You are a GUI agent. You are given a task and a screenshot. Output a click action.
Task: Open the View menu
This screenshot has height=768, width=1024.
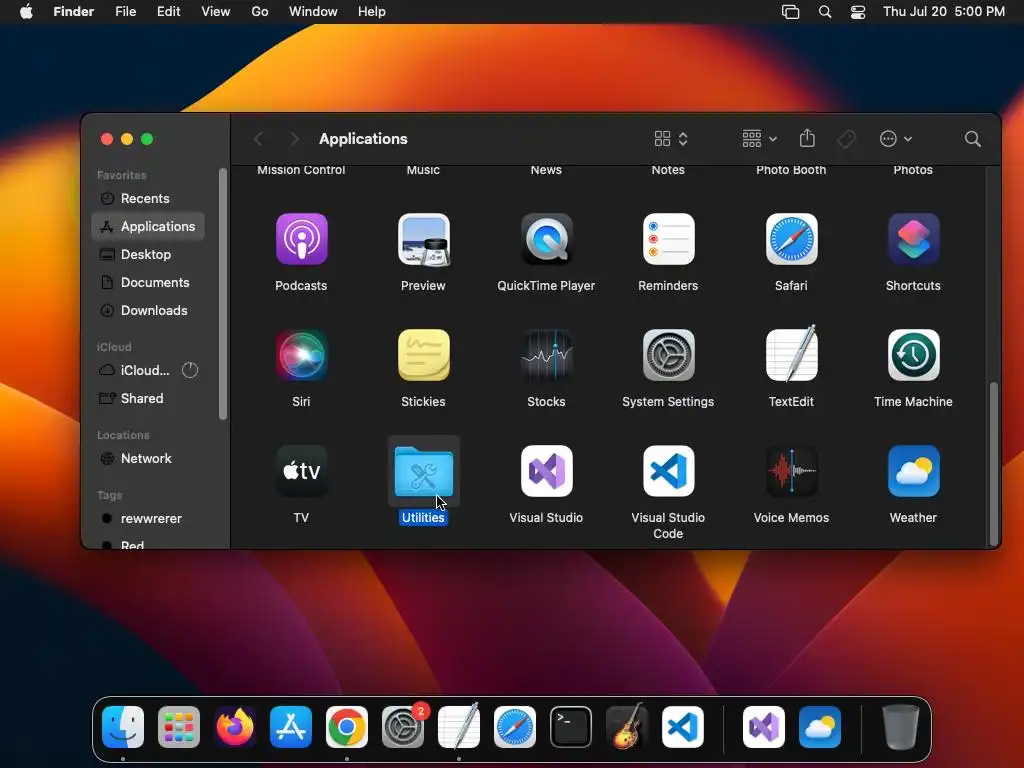click(216, 12)
